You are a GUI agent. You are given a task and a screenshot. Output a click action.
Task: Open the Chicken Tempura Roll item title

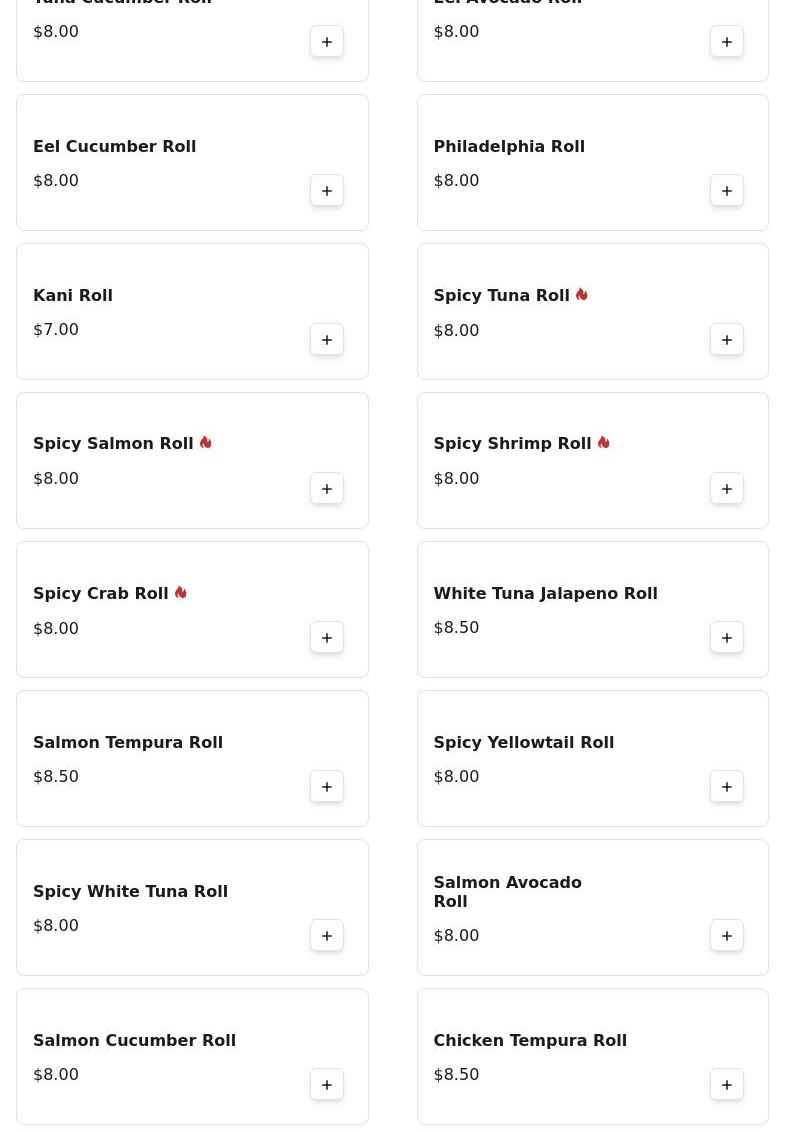tap(530, 1041)
